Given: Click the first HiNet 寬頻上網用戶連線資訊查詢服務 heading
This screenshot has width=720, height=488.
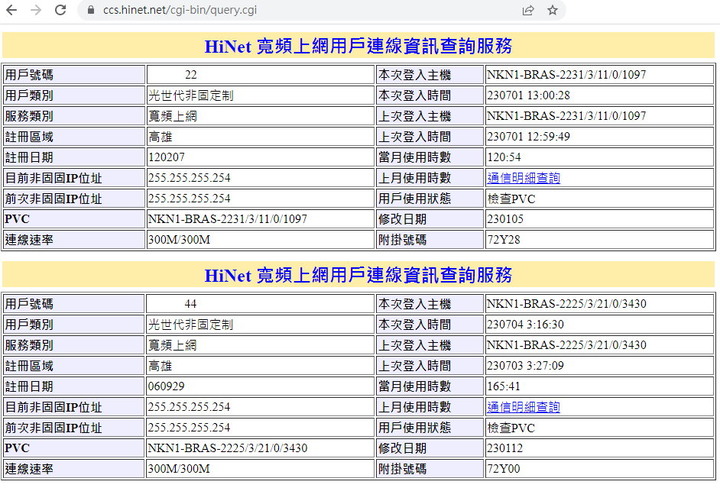Looking at the screenshot, I should (358, 46).
